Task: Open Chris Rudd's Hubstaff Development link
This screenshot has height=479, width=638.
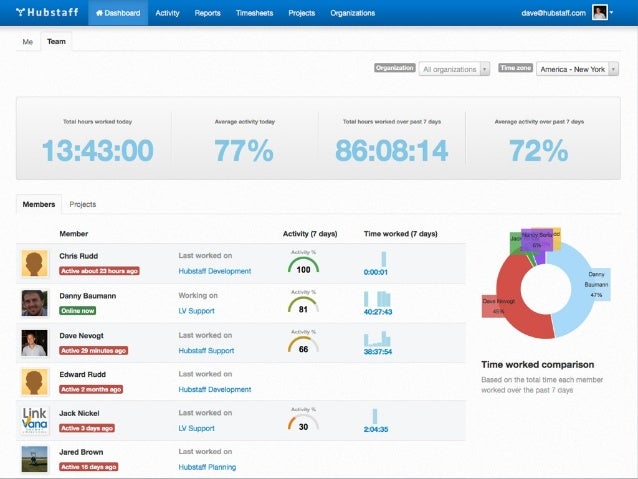Action: 215,271
